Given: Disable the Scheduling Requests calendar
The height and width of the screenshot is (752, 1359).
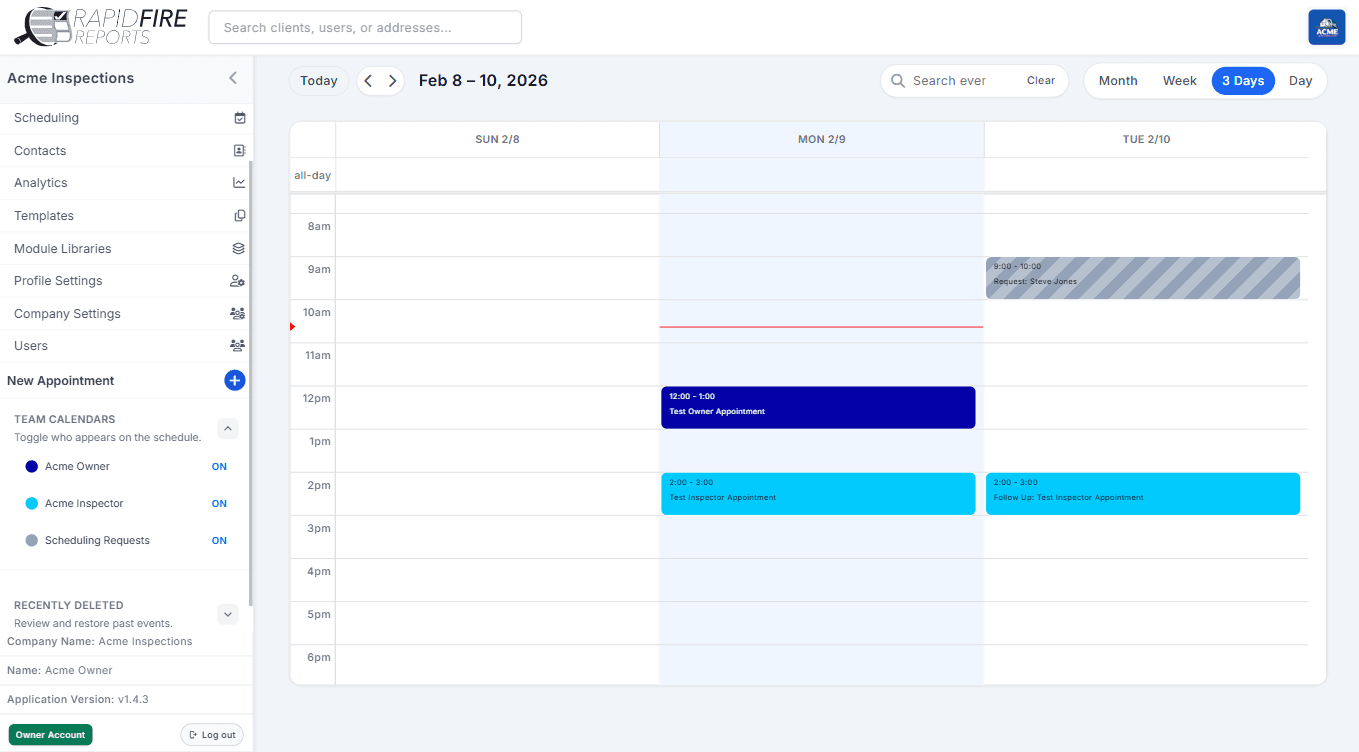Looking at the screenshot, I should [x=219, y=540].
